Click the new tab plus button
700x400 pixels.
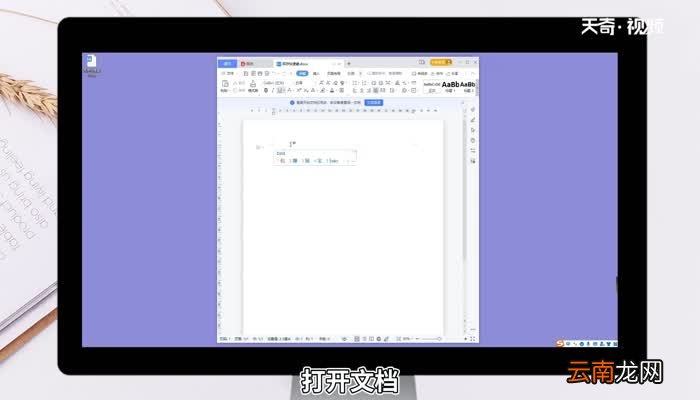(349, 63)
